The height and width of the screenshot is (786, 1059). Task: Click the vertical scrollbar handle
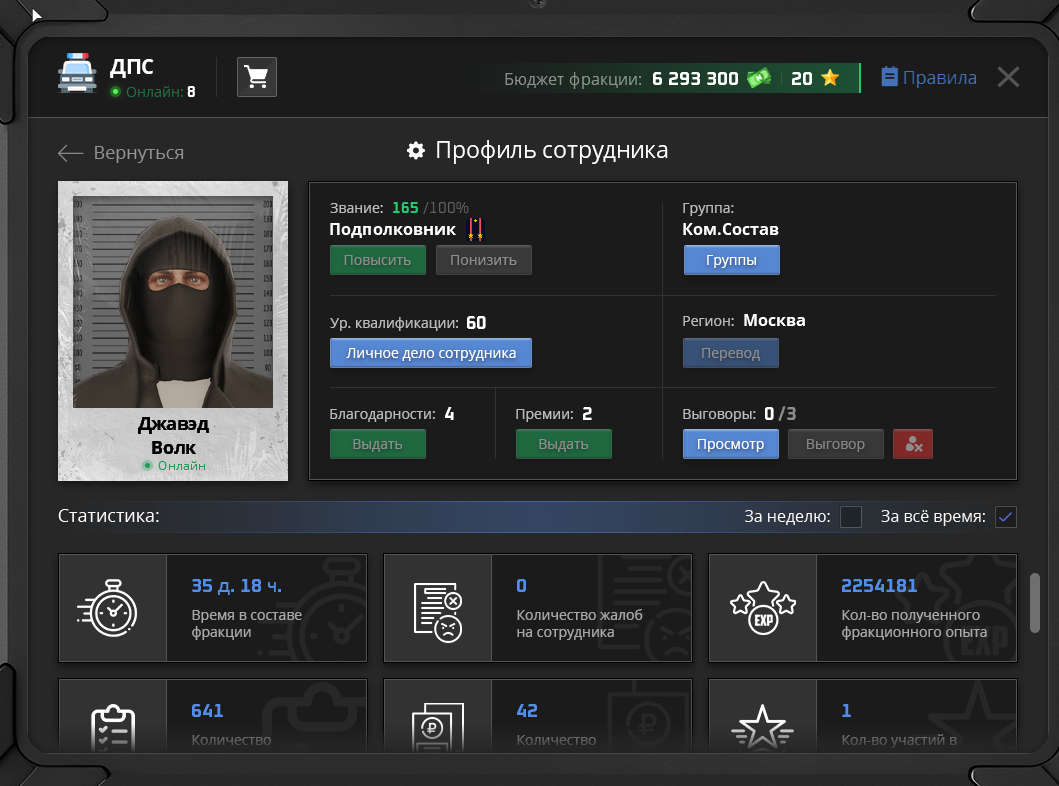point(1035,602)
